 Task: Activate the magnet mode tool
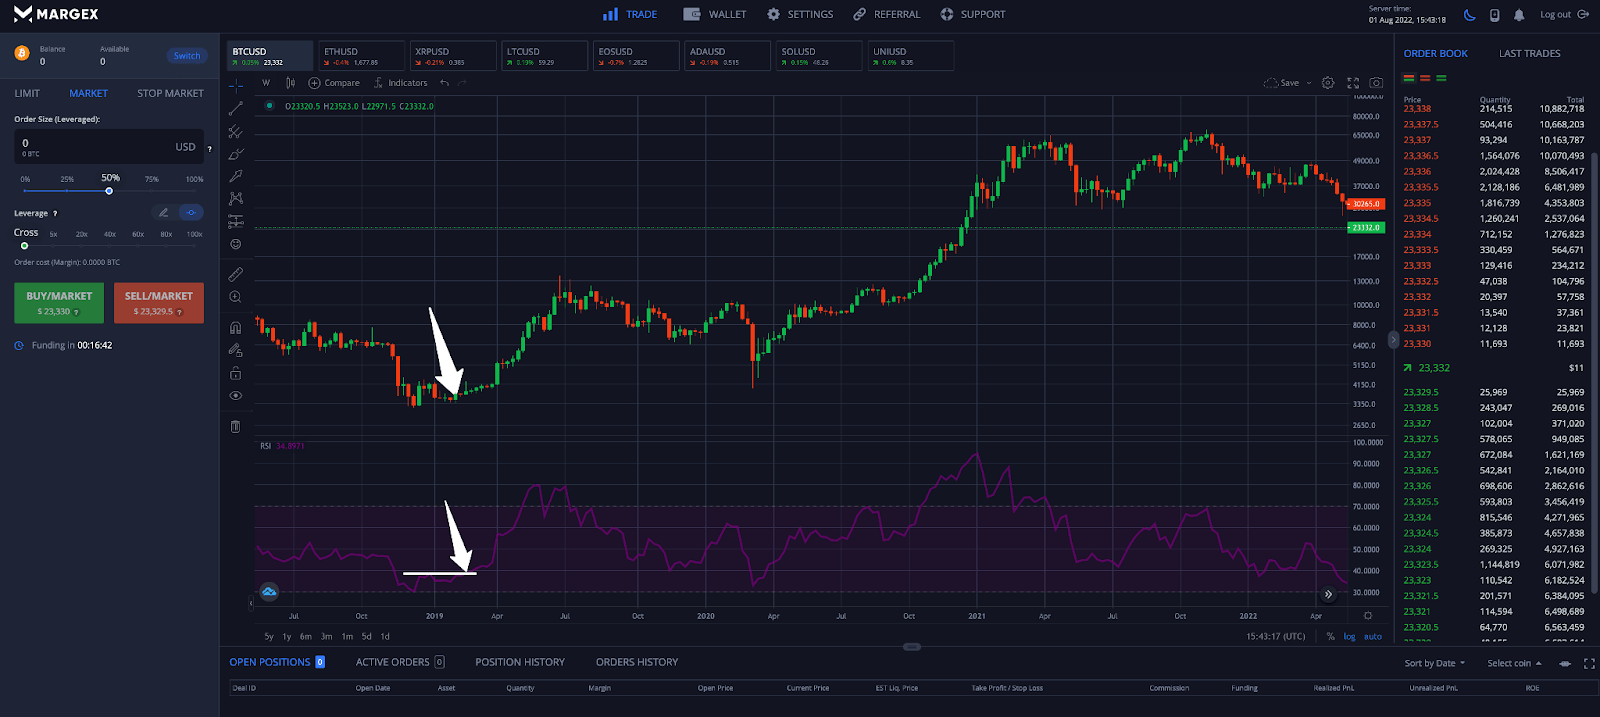(236, 328)
